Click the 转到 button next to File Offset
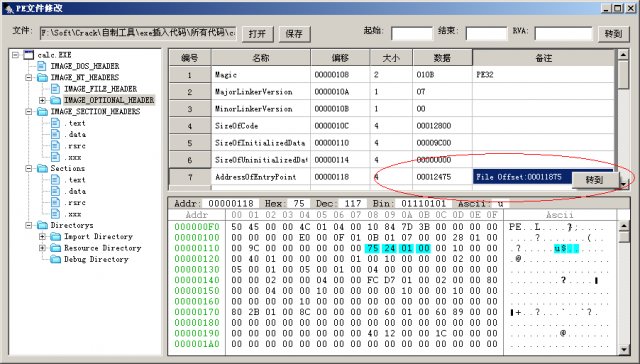This screenshot has width=640, height=364. pyautogui.click(x=595, y=180)
